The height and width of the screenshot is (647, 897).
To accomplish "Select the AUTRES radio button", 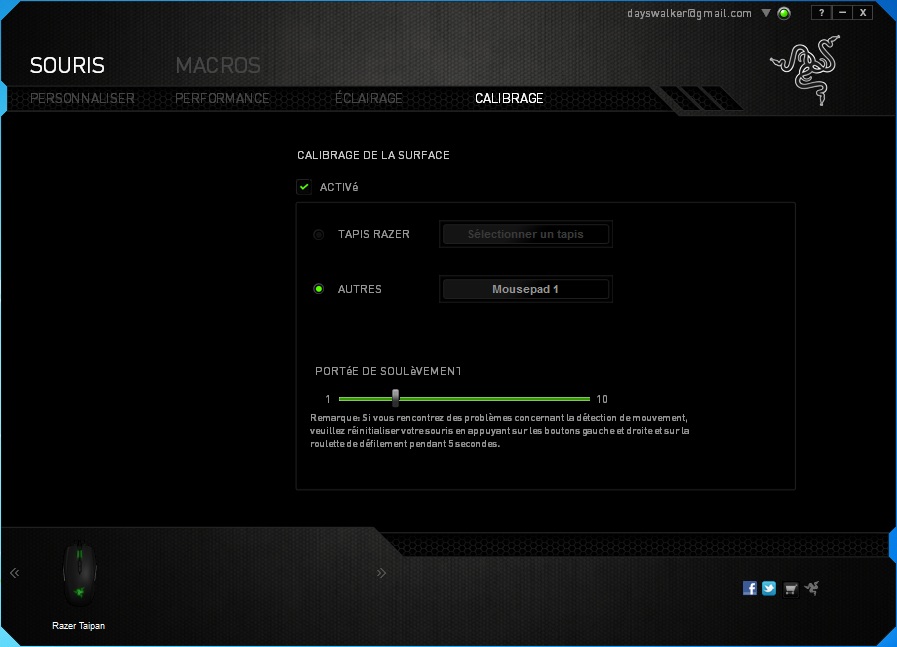I will point(319,289).
